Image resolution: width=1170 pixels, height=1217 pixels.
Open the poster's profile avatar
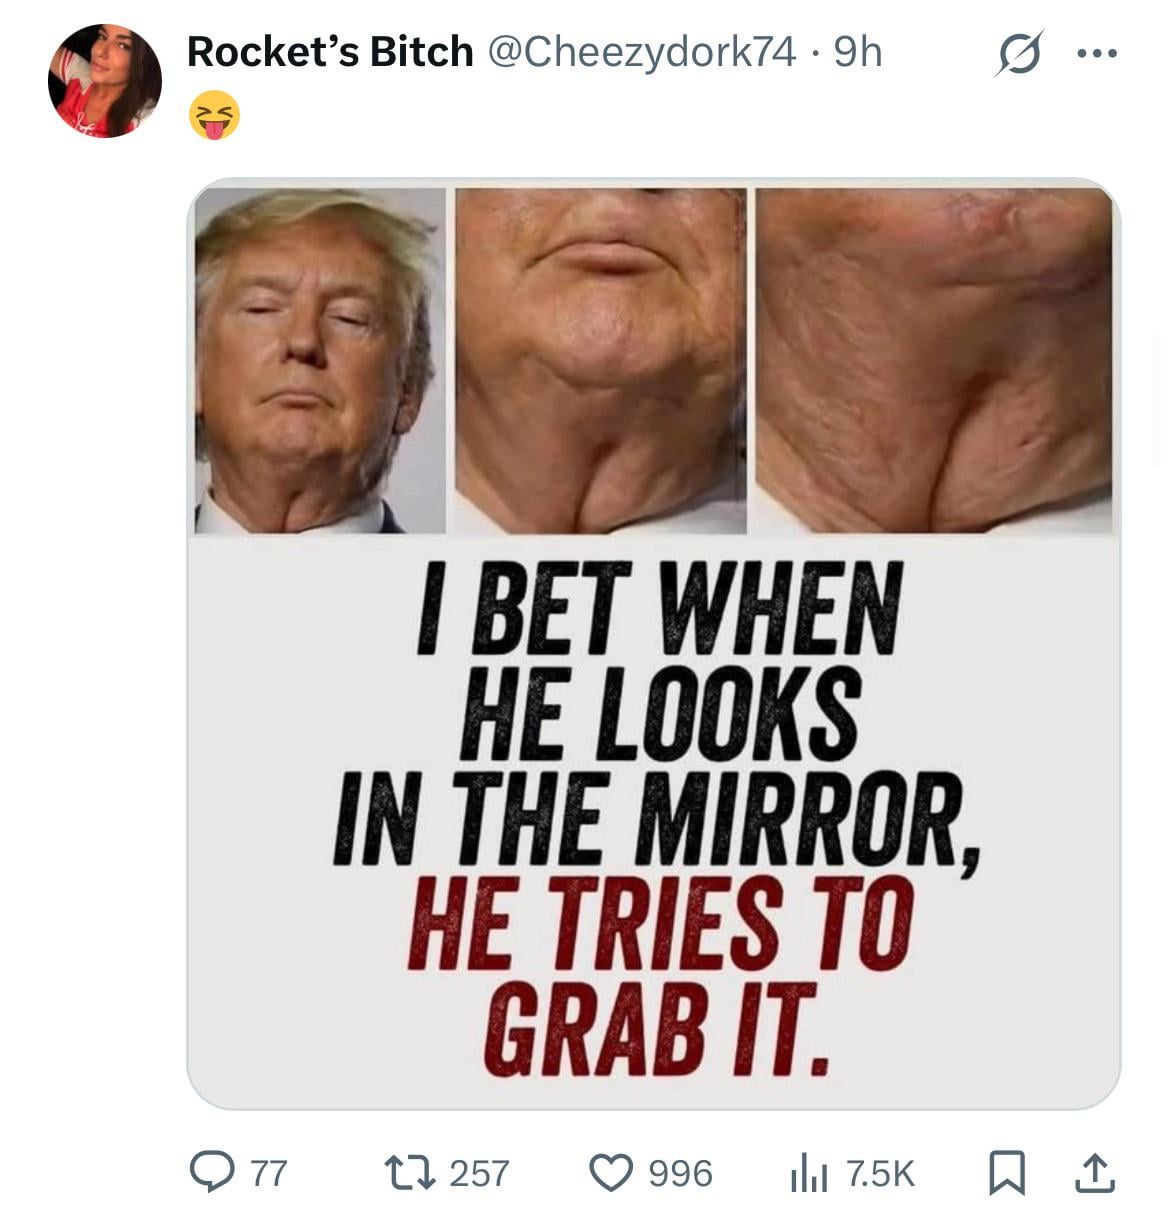[x=104, y=81]
